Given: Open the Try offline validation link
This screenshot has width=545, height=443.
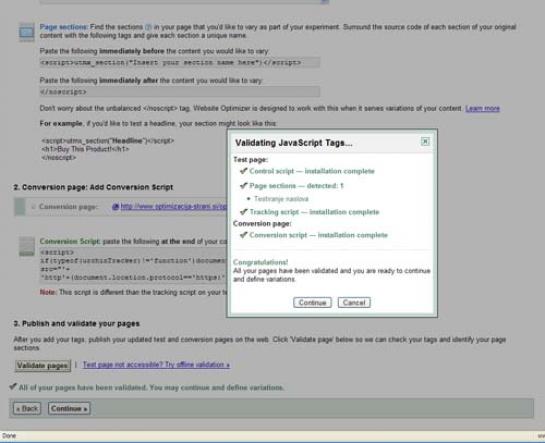Looking at the screenshot, I should click(156, 365).
